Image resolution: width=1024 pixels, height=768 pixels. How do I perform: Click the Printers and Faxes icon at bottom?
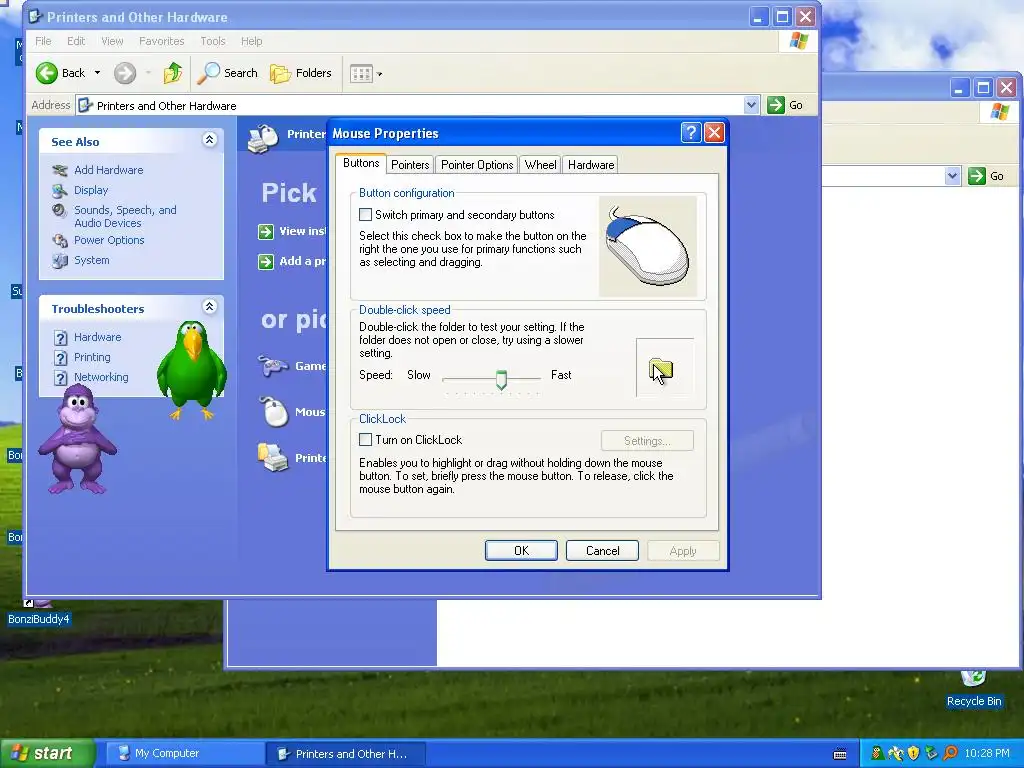(273, 457)
